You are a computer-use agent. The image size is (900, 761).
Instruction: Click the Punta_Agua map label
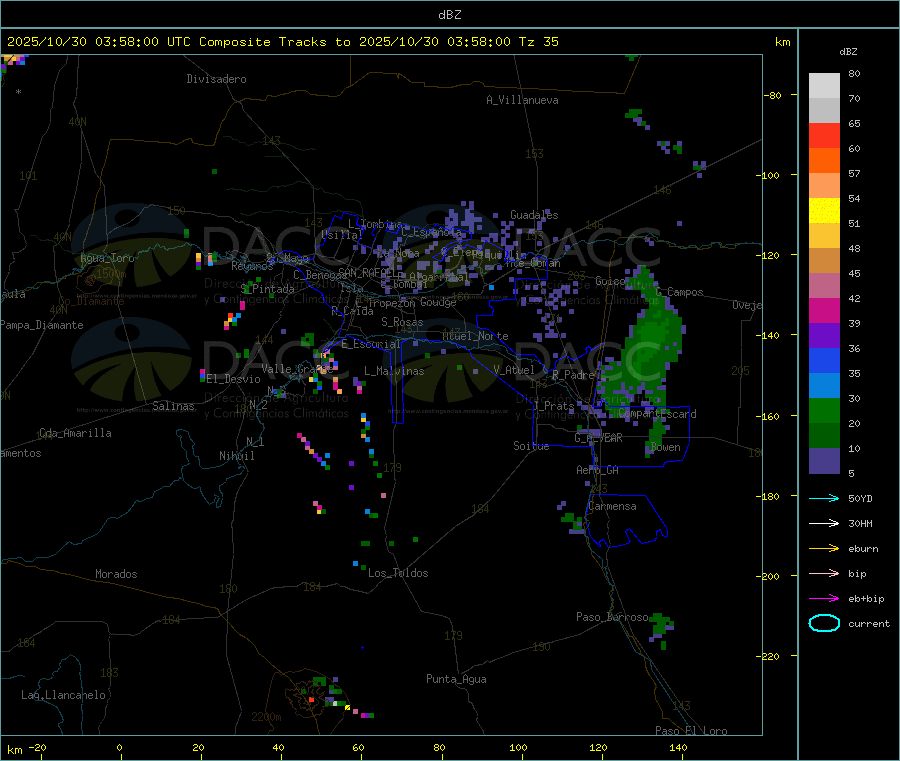[456, 679]
